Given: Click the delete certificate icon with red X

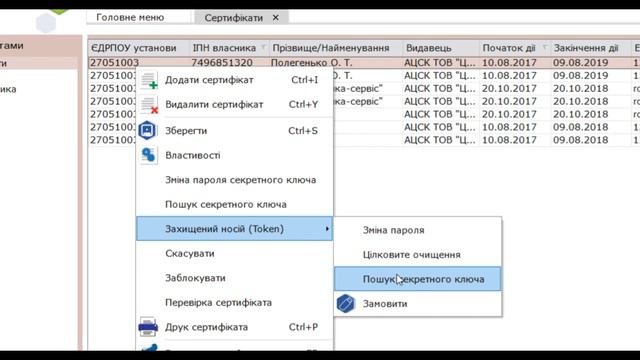Looking at the screenshot, I should click(x=149, y=105).
